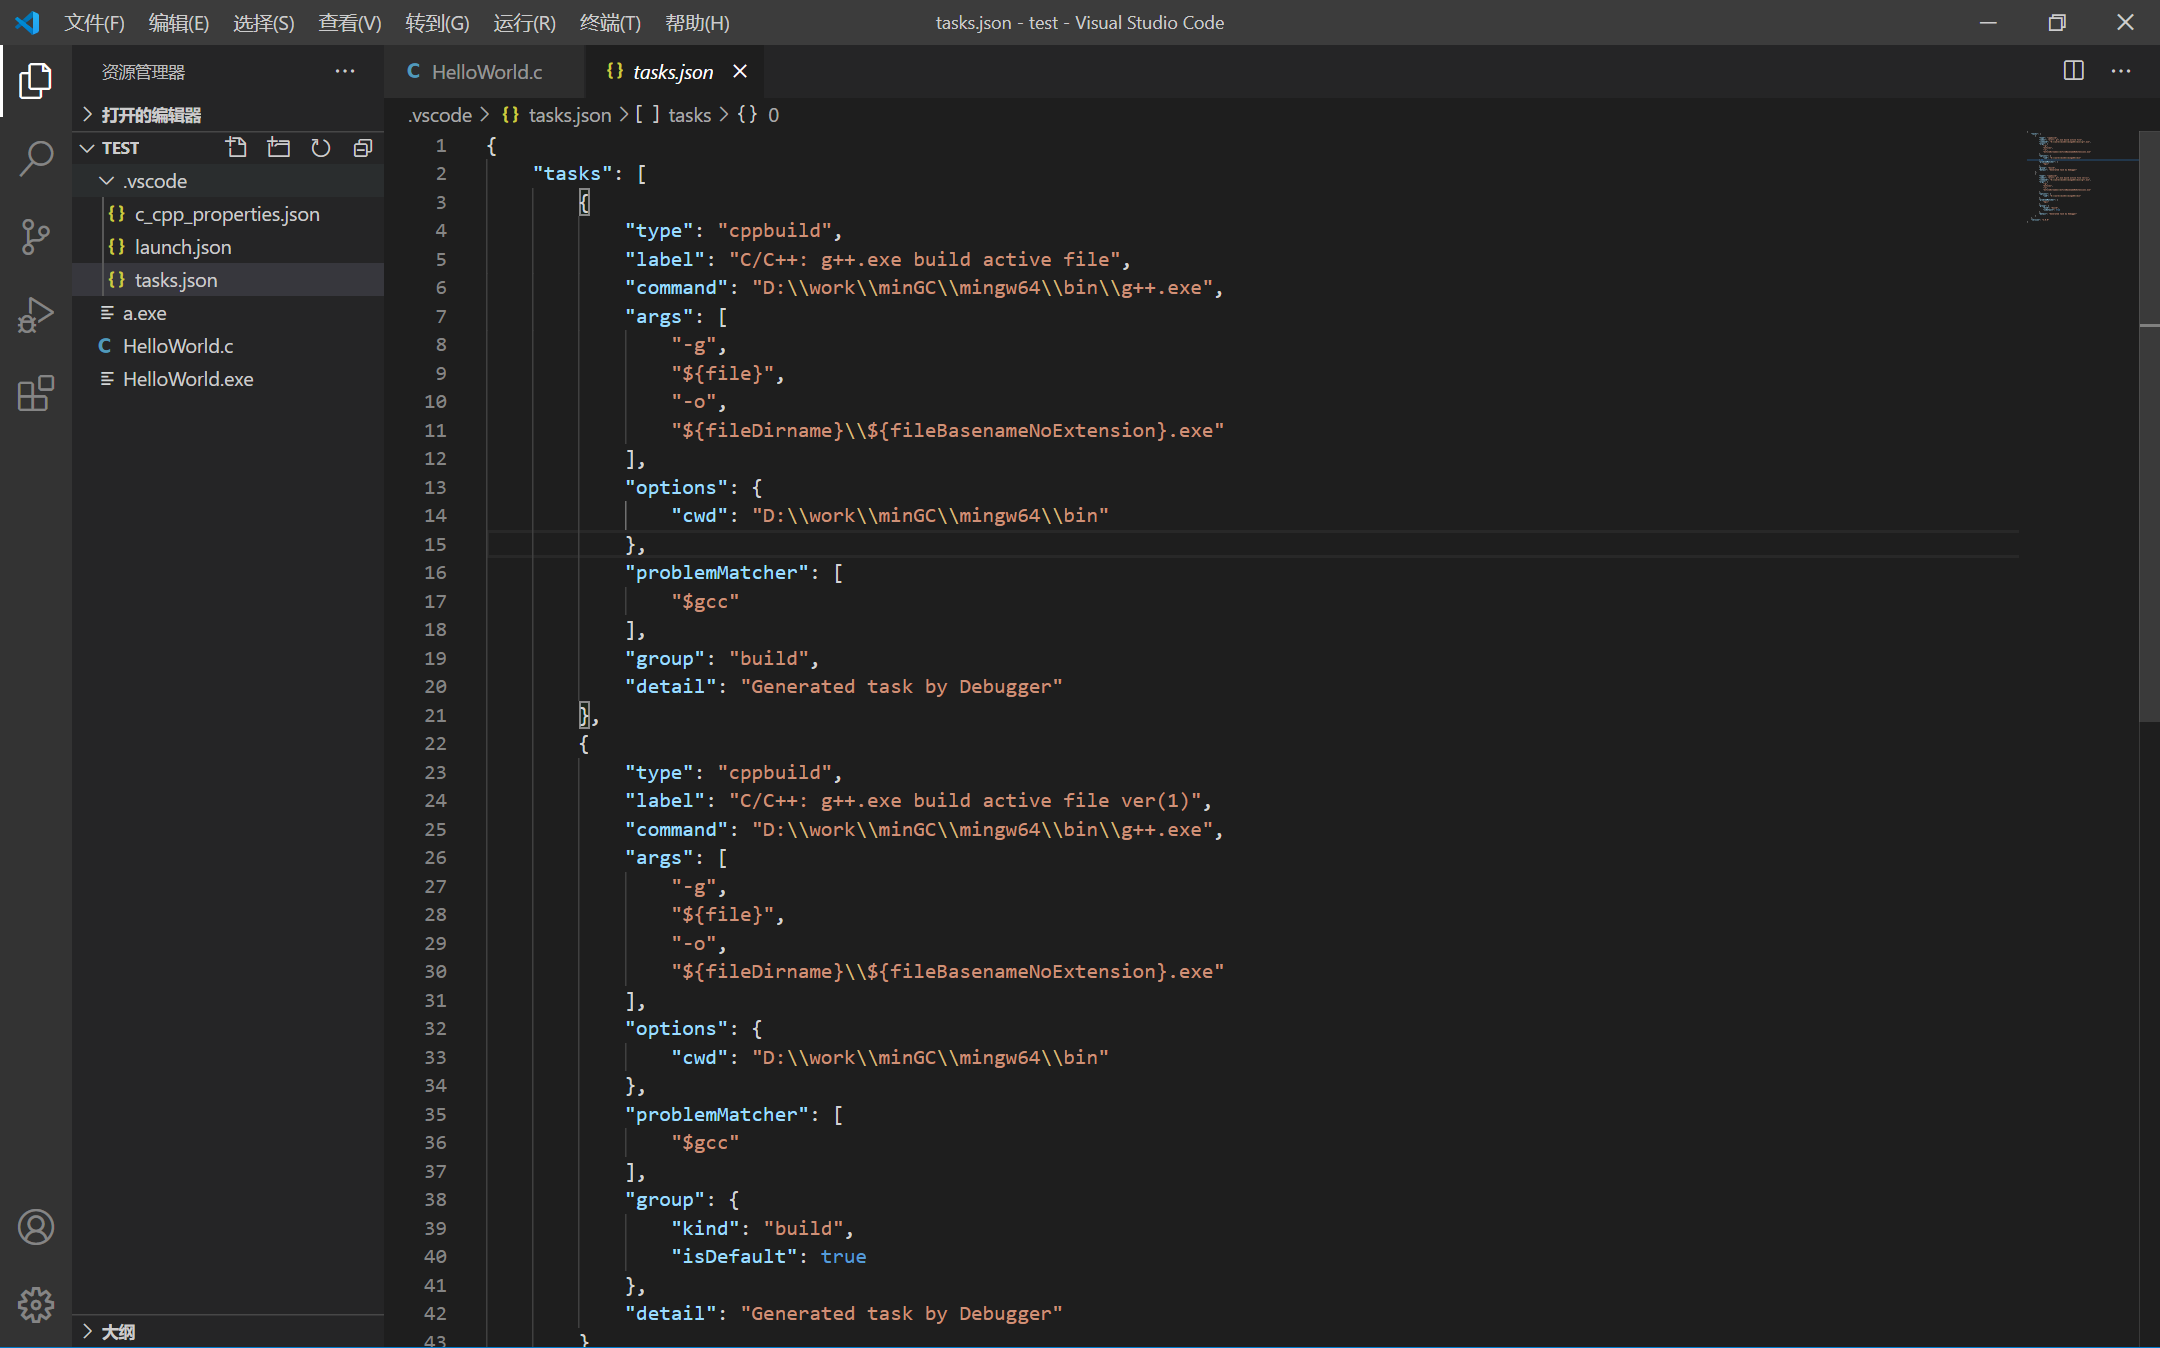This screenshot has width=2160, height=1348.
Task: Click the New File icon in TEST header
Action: 236,148
